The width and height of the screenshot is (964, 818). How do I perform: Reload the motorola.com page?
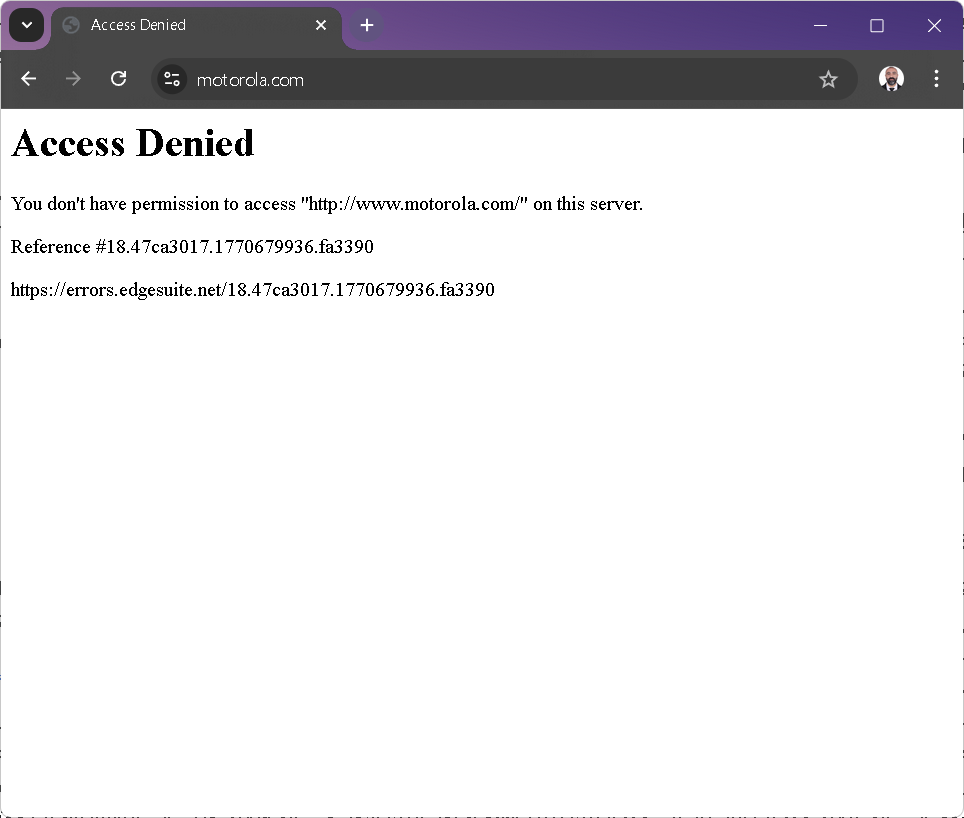118,79
